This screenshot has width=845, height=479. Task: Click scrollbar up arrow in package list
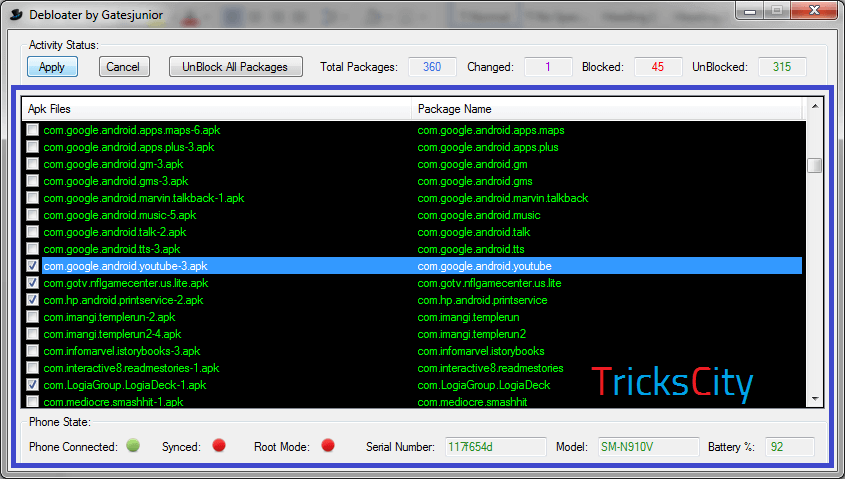[815, 107]
